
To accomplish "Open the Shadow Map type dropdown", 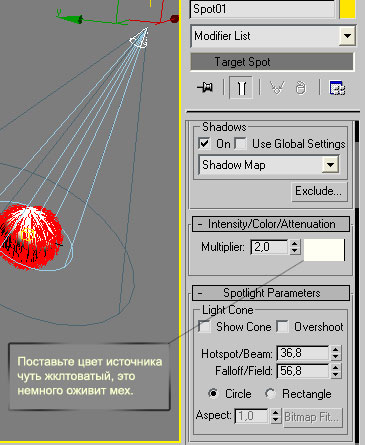I will [x=330, y=165].
